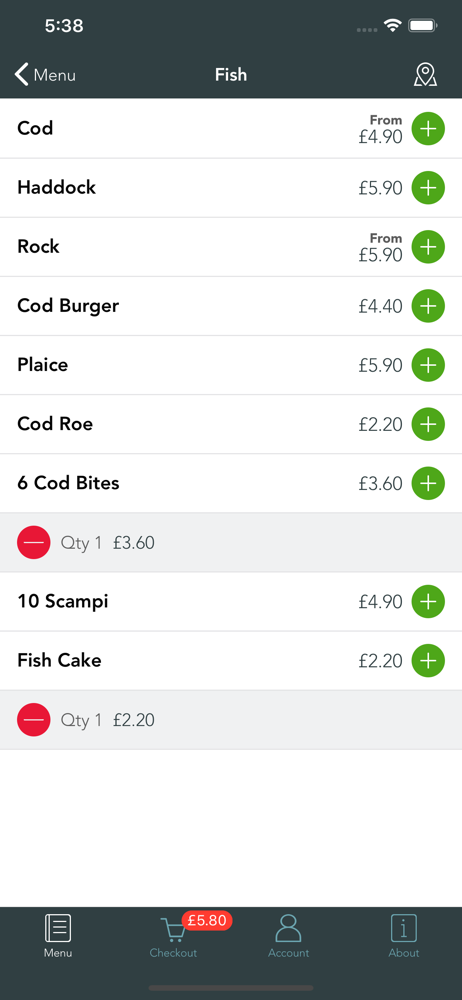
Task: Go back to Menu with chevron
Action: 45,75
